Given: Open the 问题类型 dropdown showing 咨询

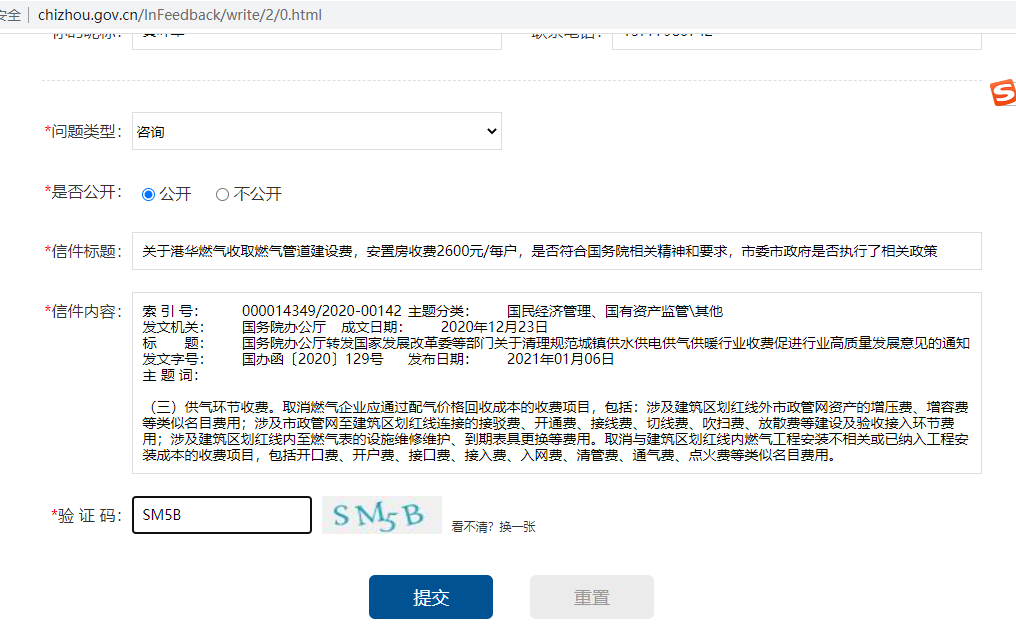Looking at the screenshot, I should click(316, 131).
